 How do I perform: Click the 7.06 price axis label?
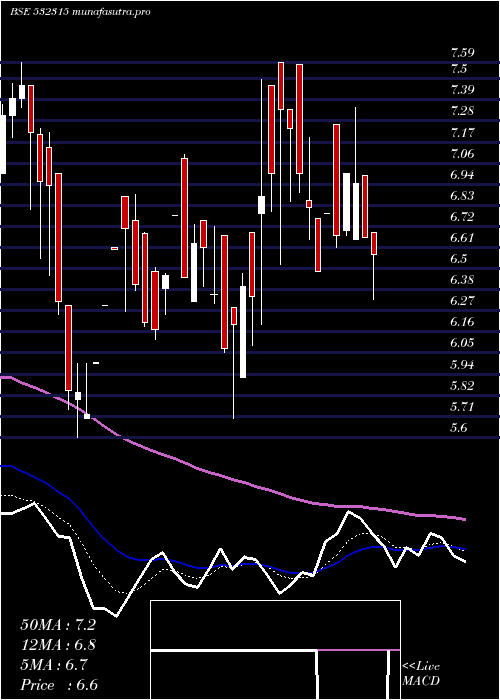click(462, 154)
